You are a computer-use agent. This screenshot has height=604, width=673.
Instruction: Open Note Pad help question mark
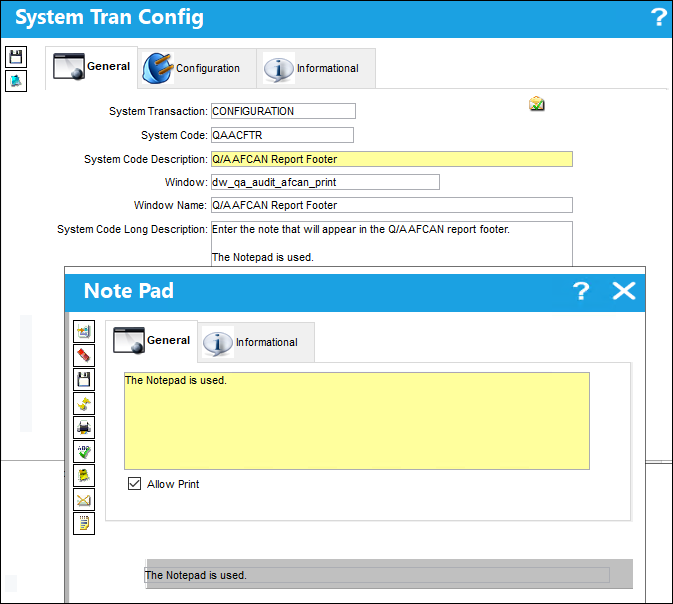581,291
